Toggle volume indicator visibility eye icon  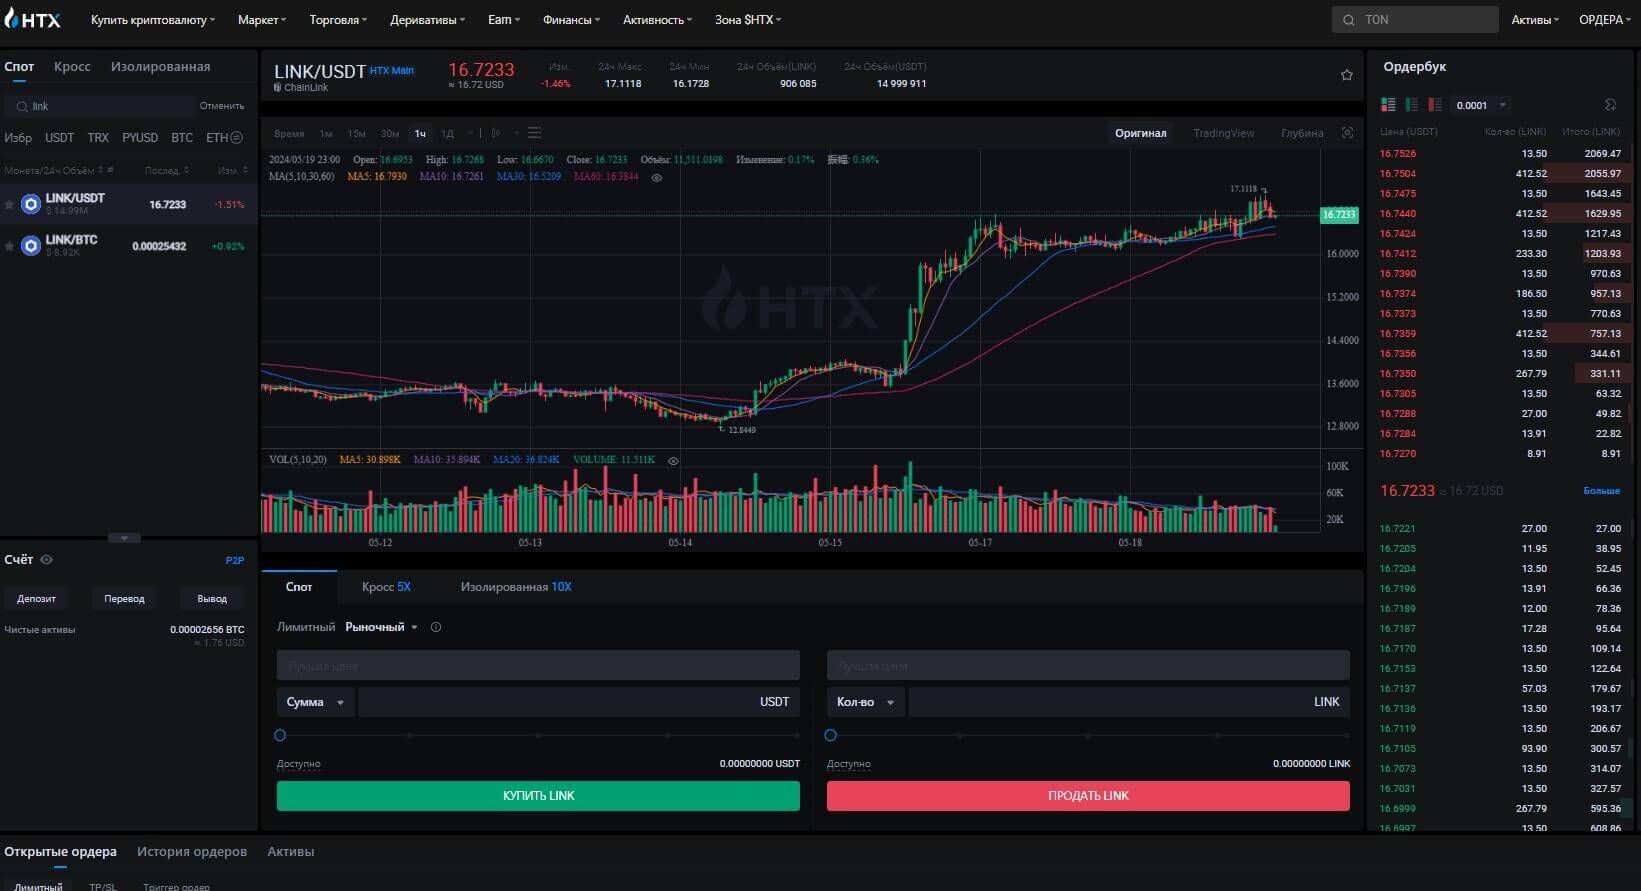(673, 461)
